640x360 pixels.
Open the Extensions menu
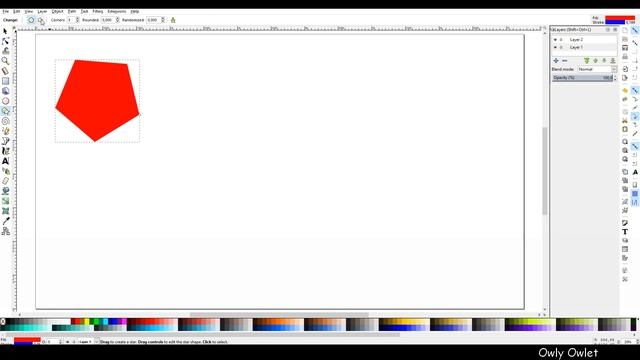(x=117, y=11)
